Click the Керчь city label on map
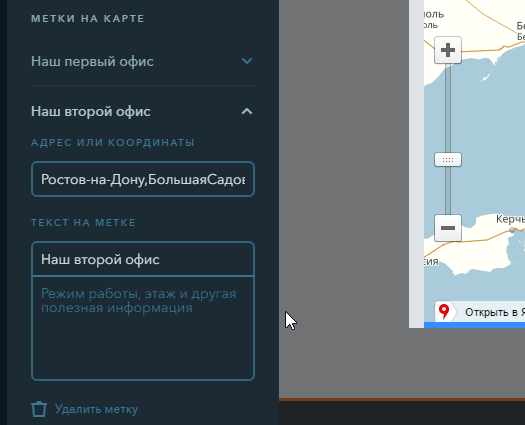The height and width of the screenshot is (425, 525). 510,219
